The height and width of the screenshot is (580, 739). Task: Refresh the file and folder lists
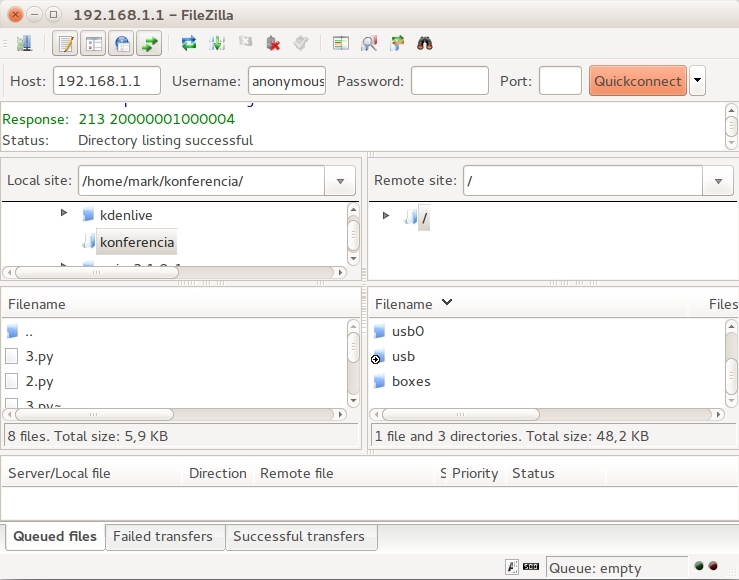189,44
